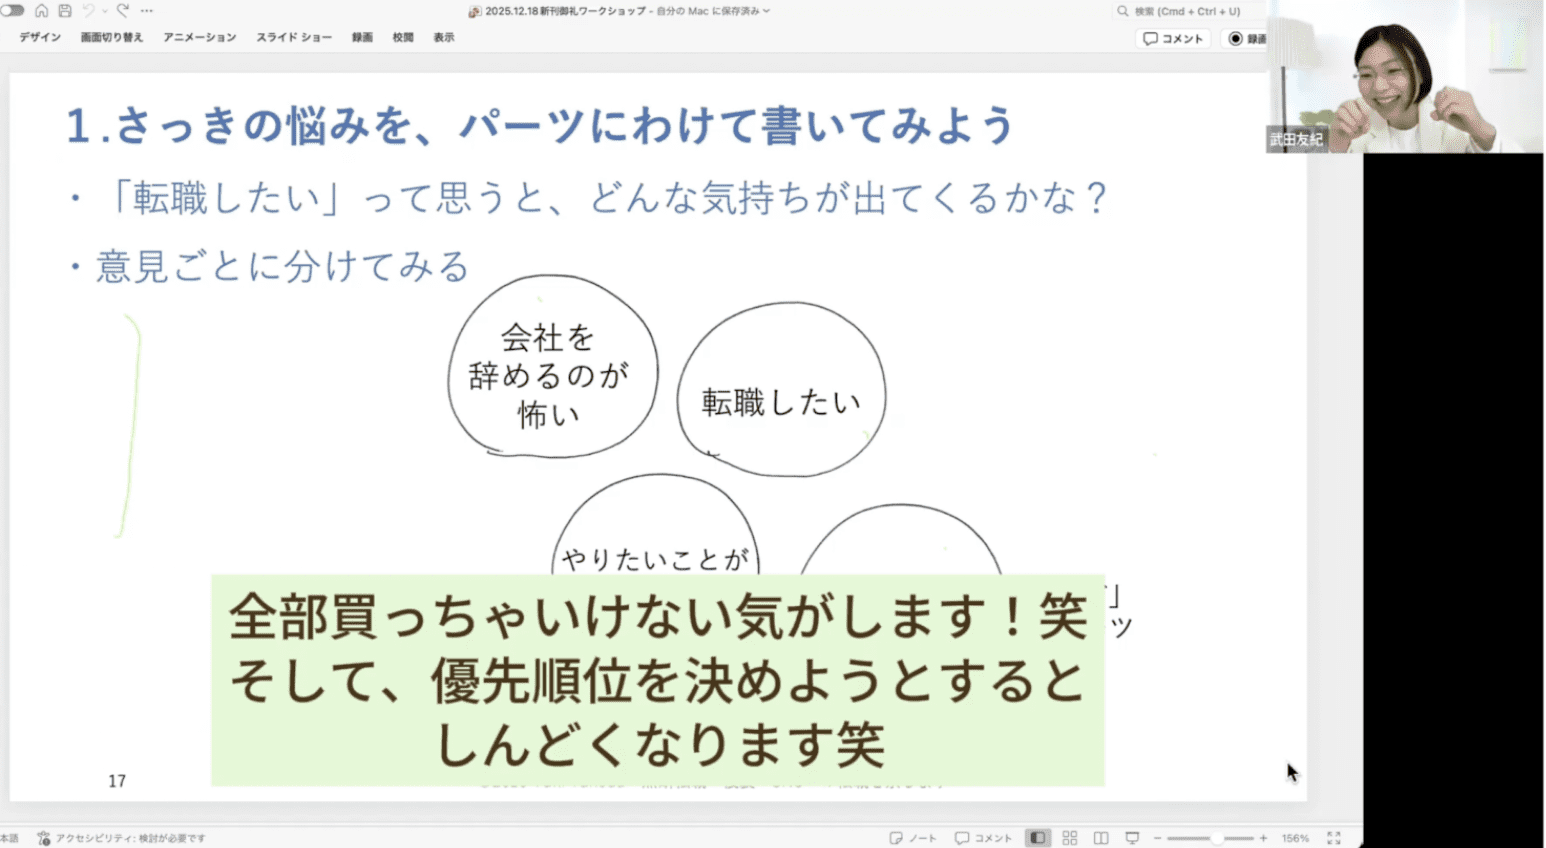
Task: Switch to reading view in status bar
Action: coord(1101,838)
